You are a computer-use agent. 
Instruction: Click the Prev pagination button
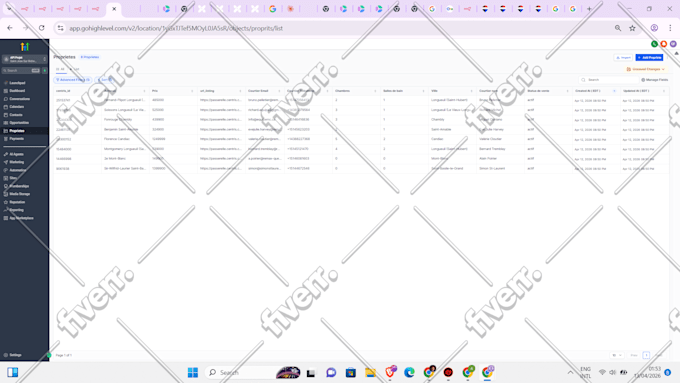tap(634, 355)
